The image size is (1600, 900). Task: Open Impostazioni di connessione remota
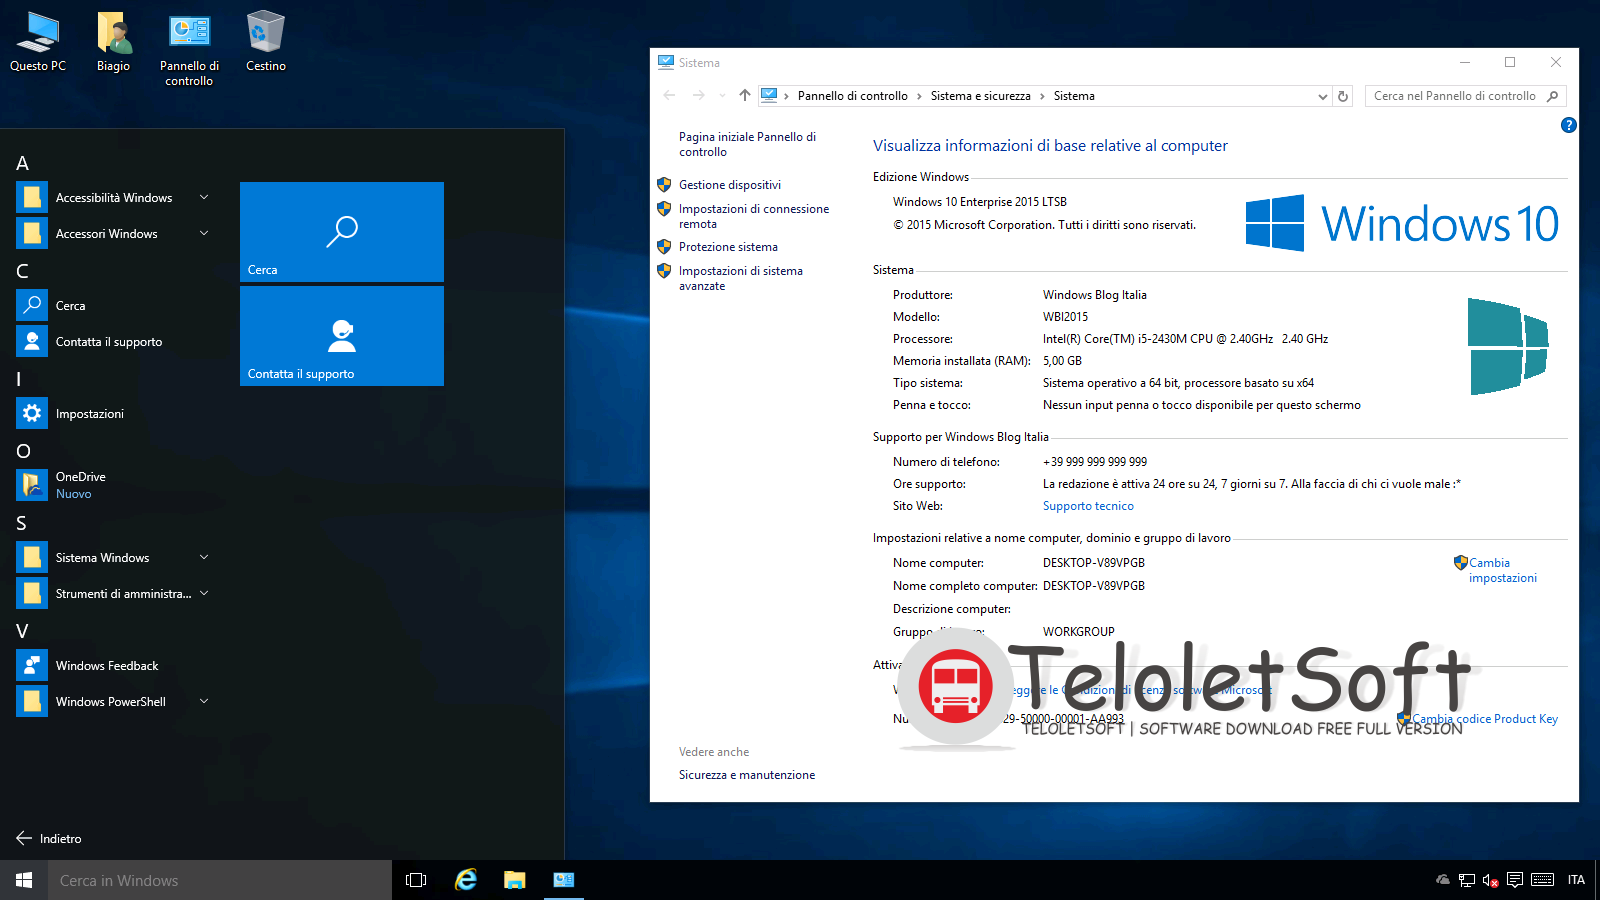pyautogui.click(x=754, y=216)
